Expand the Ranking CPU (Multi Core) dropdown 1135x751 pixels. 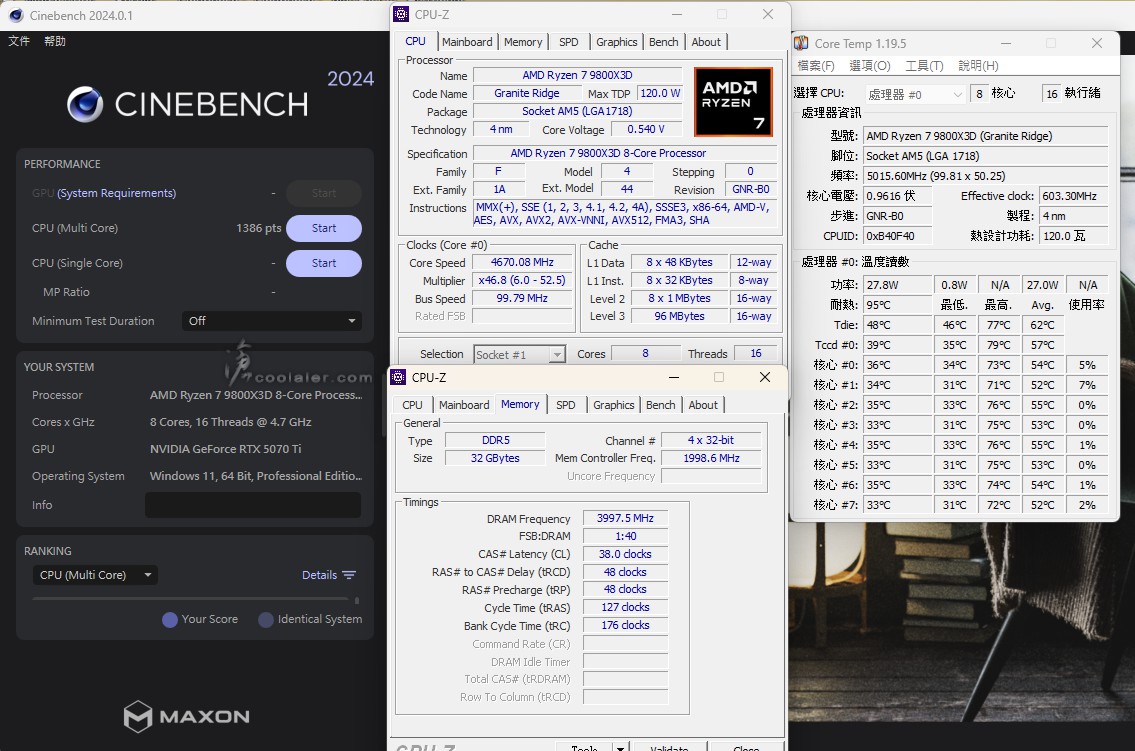[x=95, y=575]
